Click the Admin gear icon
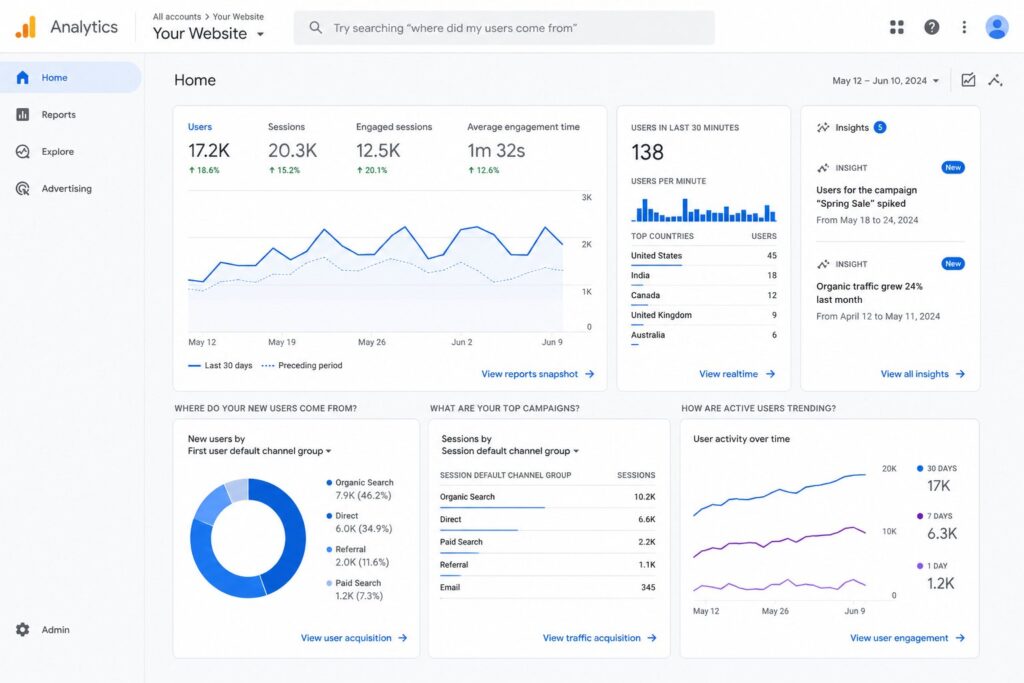 (x=22, y=629)
